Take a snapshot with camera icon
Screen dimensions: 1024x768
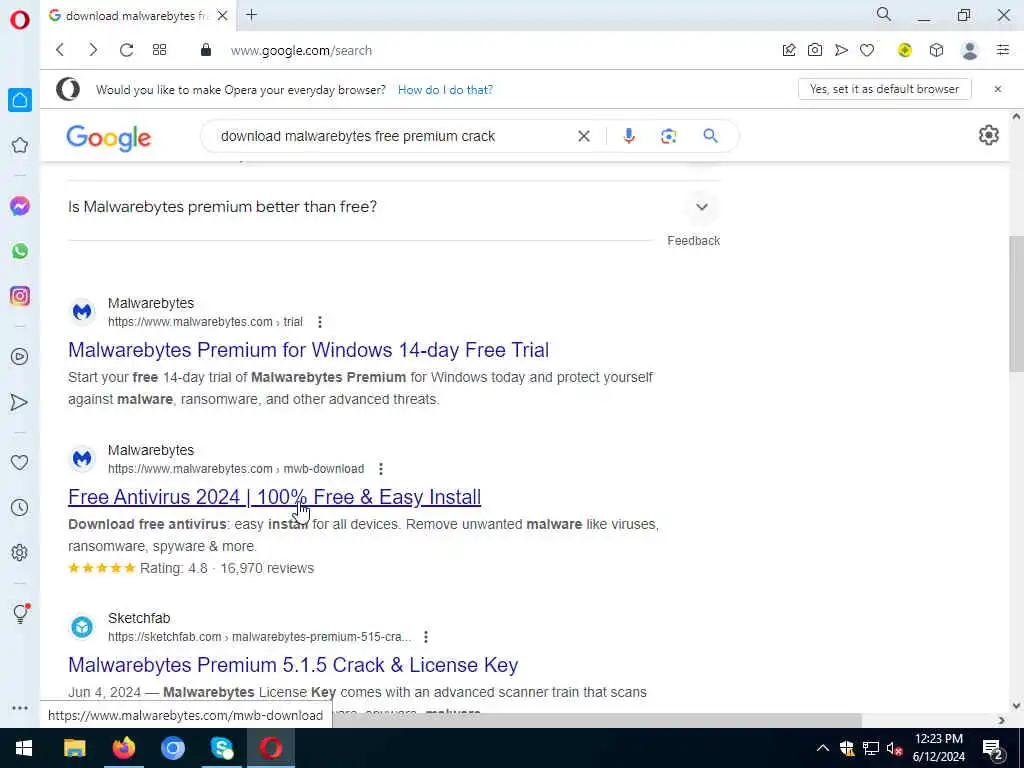click(815, 50)
